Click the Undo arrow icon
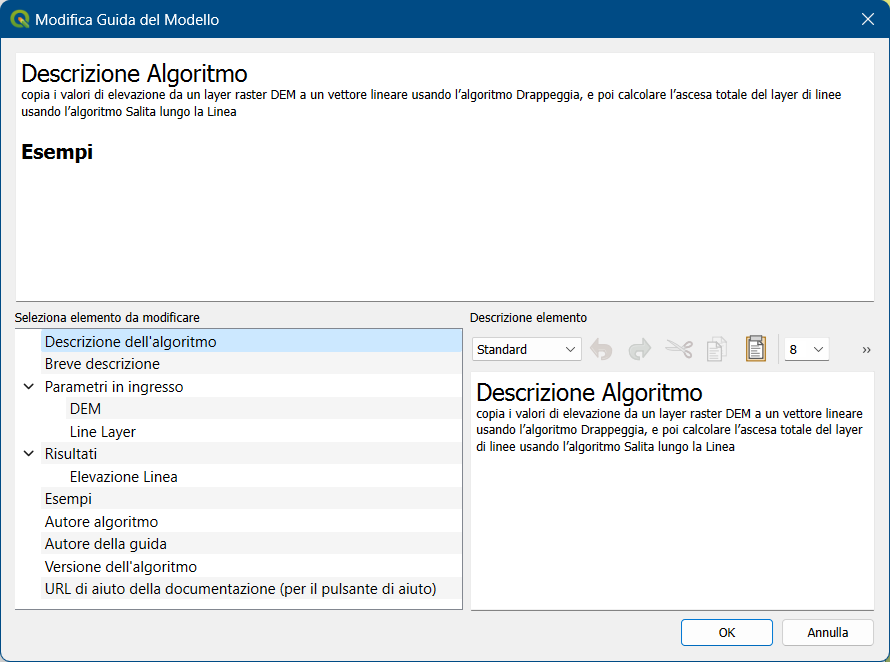Image resolution: width=890 pixels, height=662 pixels. pos(601,349)
